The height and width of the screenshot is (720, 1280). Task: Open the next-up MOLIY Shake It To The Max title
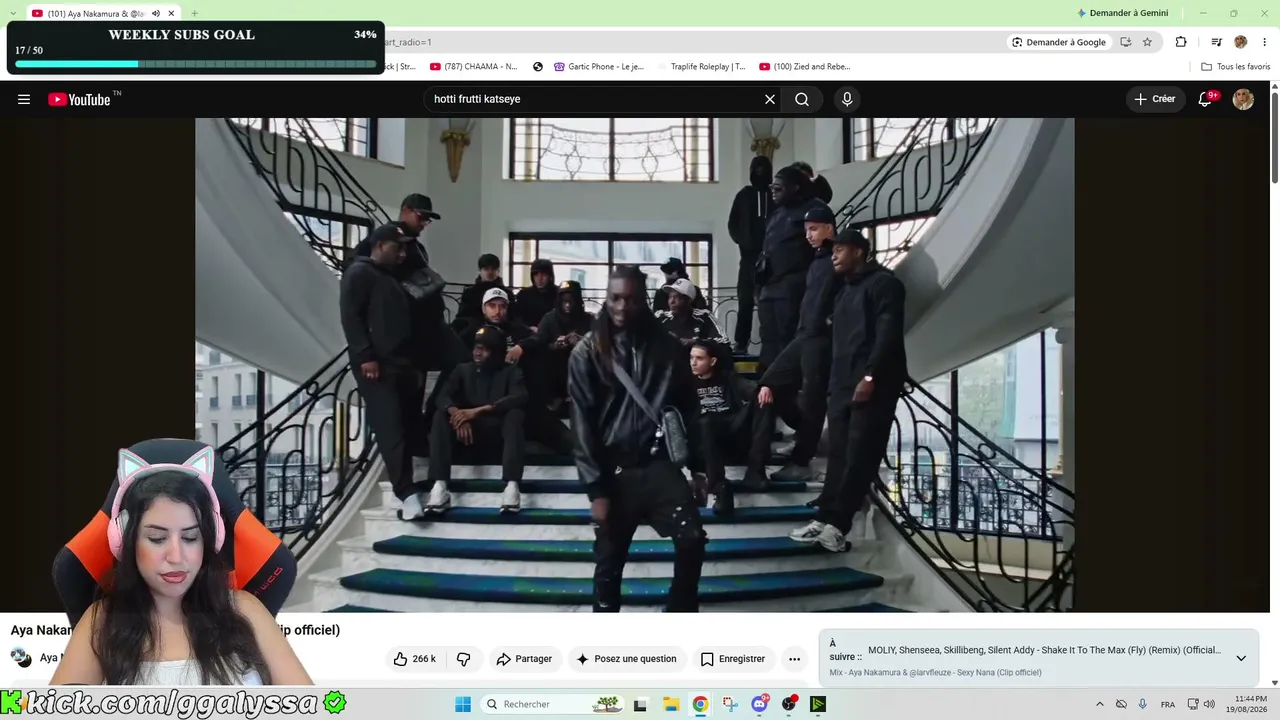pos(1044,650)
